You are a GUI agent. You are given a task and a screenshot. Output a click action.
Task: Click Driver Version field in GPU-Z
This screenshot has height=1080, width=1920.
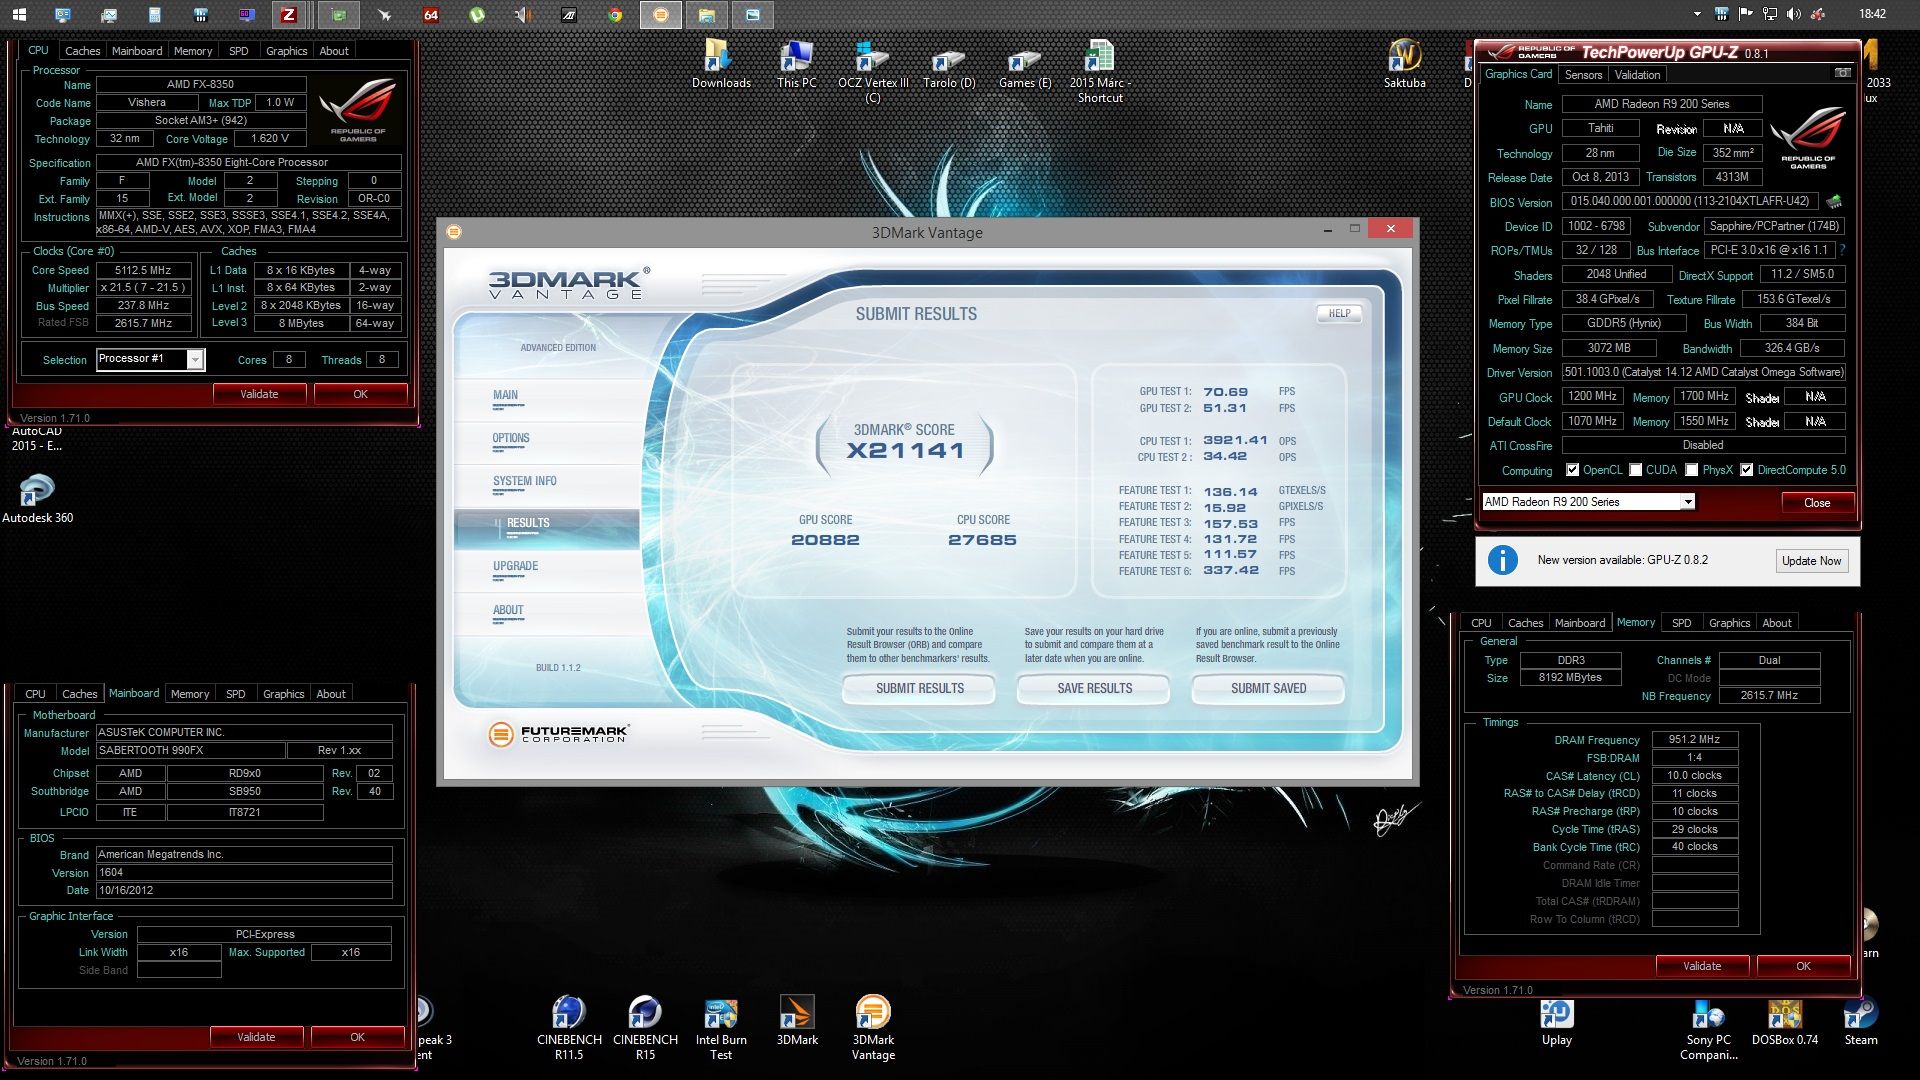click(x=1703, y=372)
